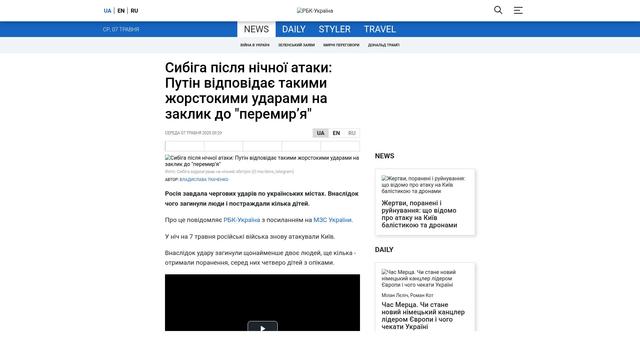Click the last empty share button box
This screenshot has height=360, width=640.
340,146
